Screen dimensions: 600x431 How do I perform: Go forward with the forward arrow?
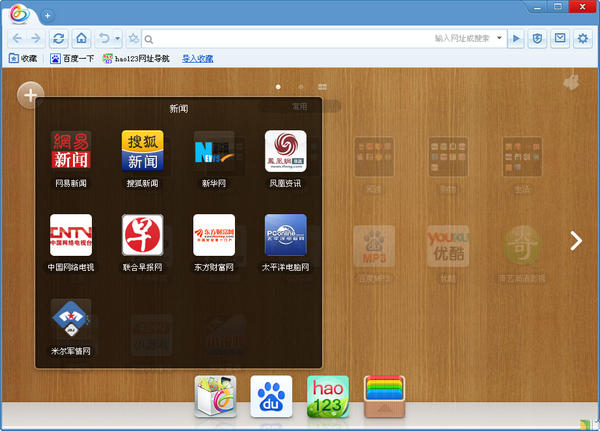(x=36, y=38)
